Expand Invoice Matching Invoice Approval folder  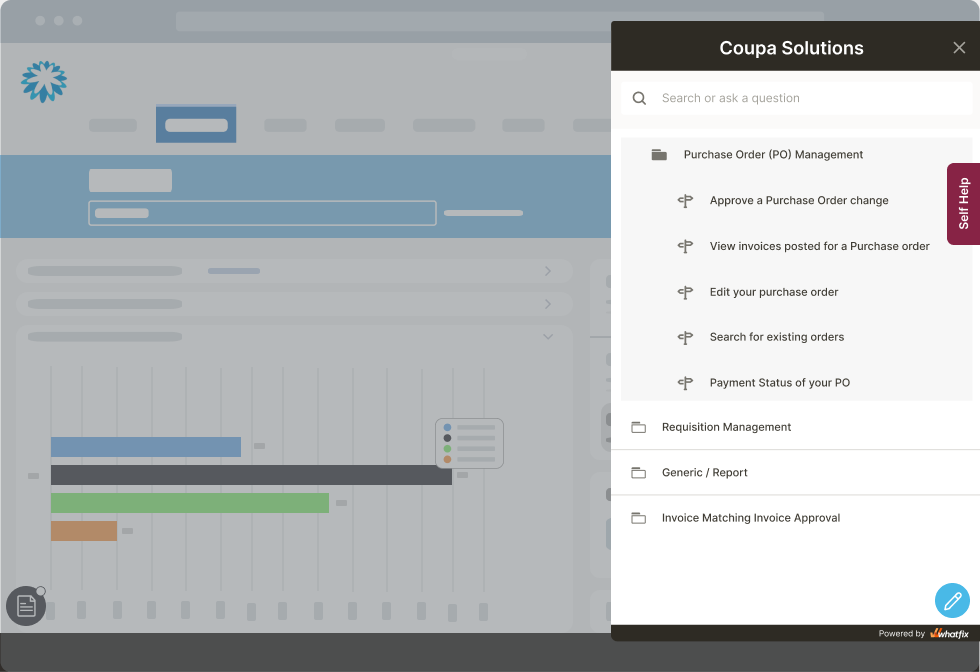[x=795, y=518]
